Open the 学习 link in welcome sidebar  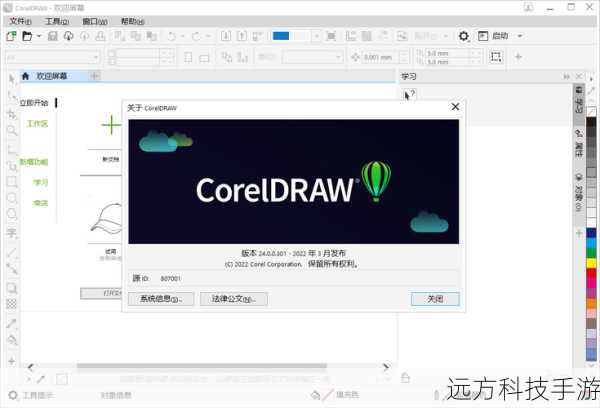(x=41, y=183)
